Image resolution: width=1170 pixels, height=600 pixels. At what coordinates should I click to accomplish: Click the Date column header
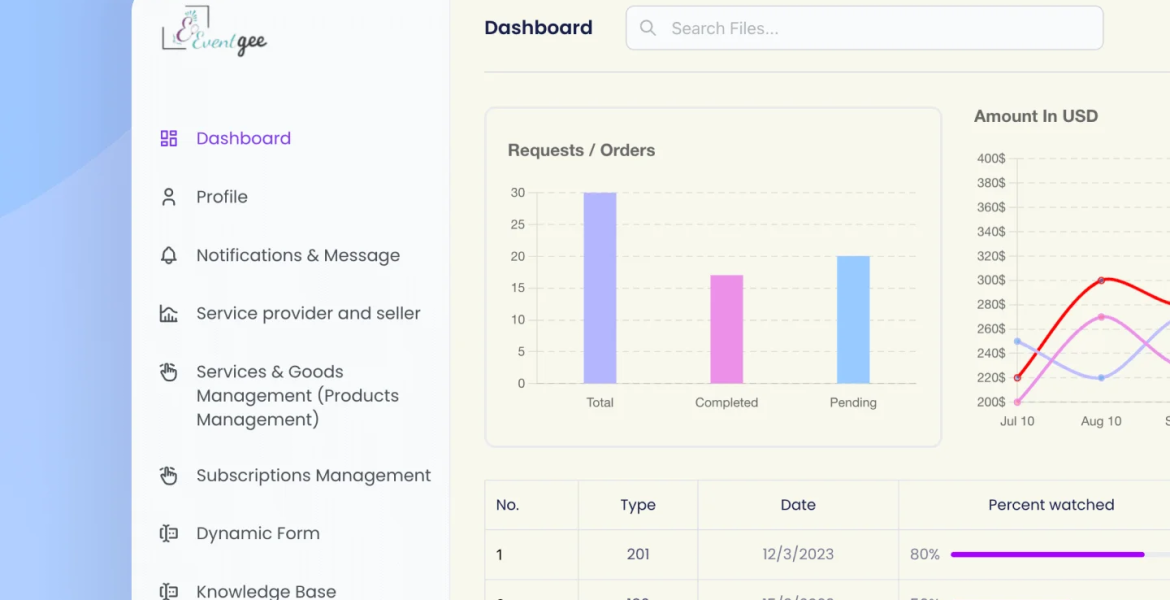point(798,505)
